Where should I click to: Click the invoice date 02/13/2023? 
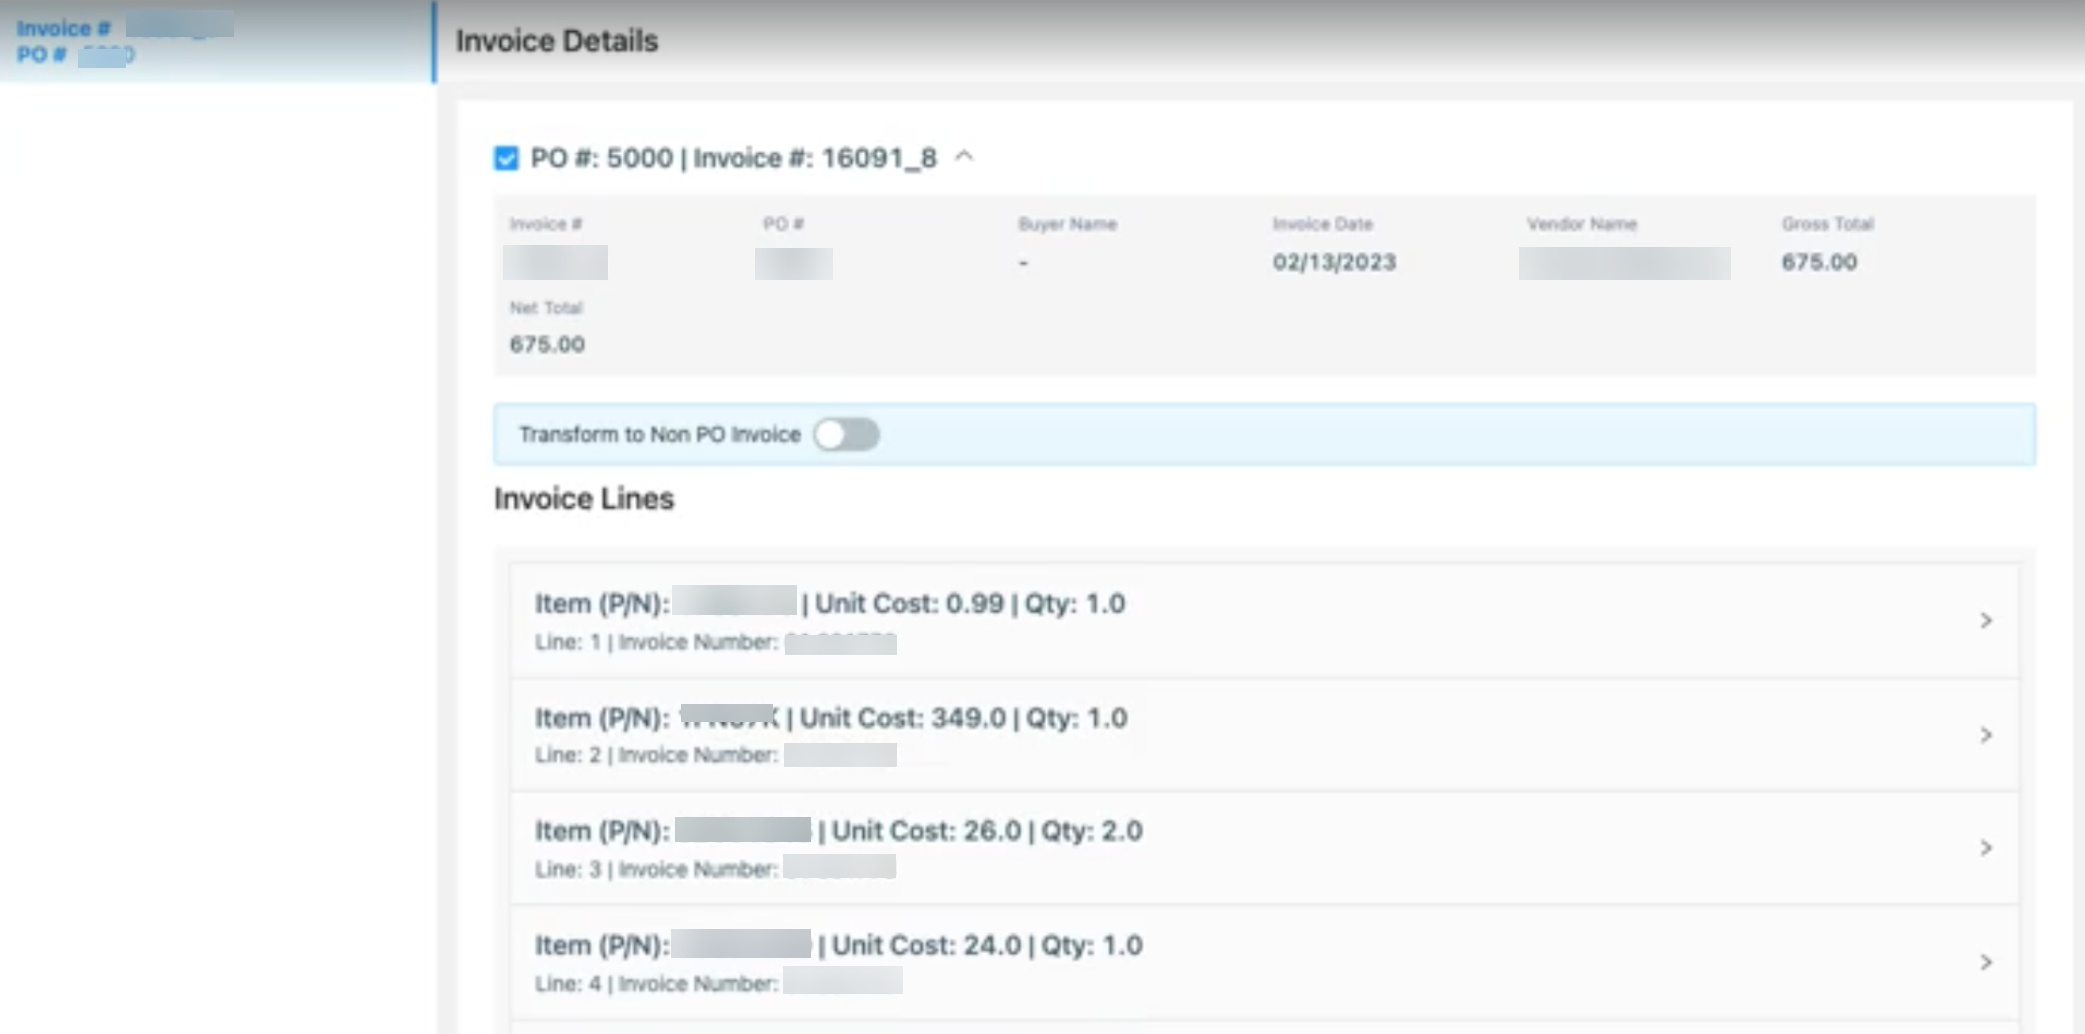1334,262
